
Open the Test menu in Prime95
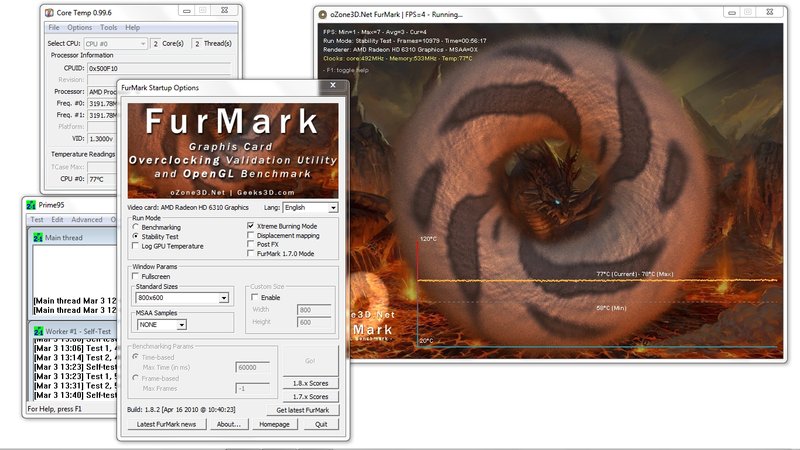click(37, 220)
